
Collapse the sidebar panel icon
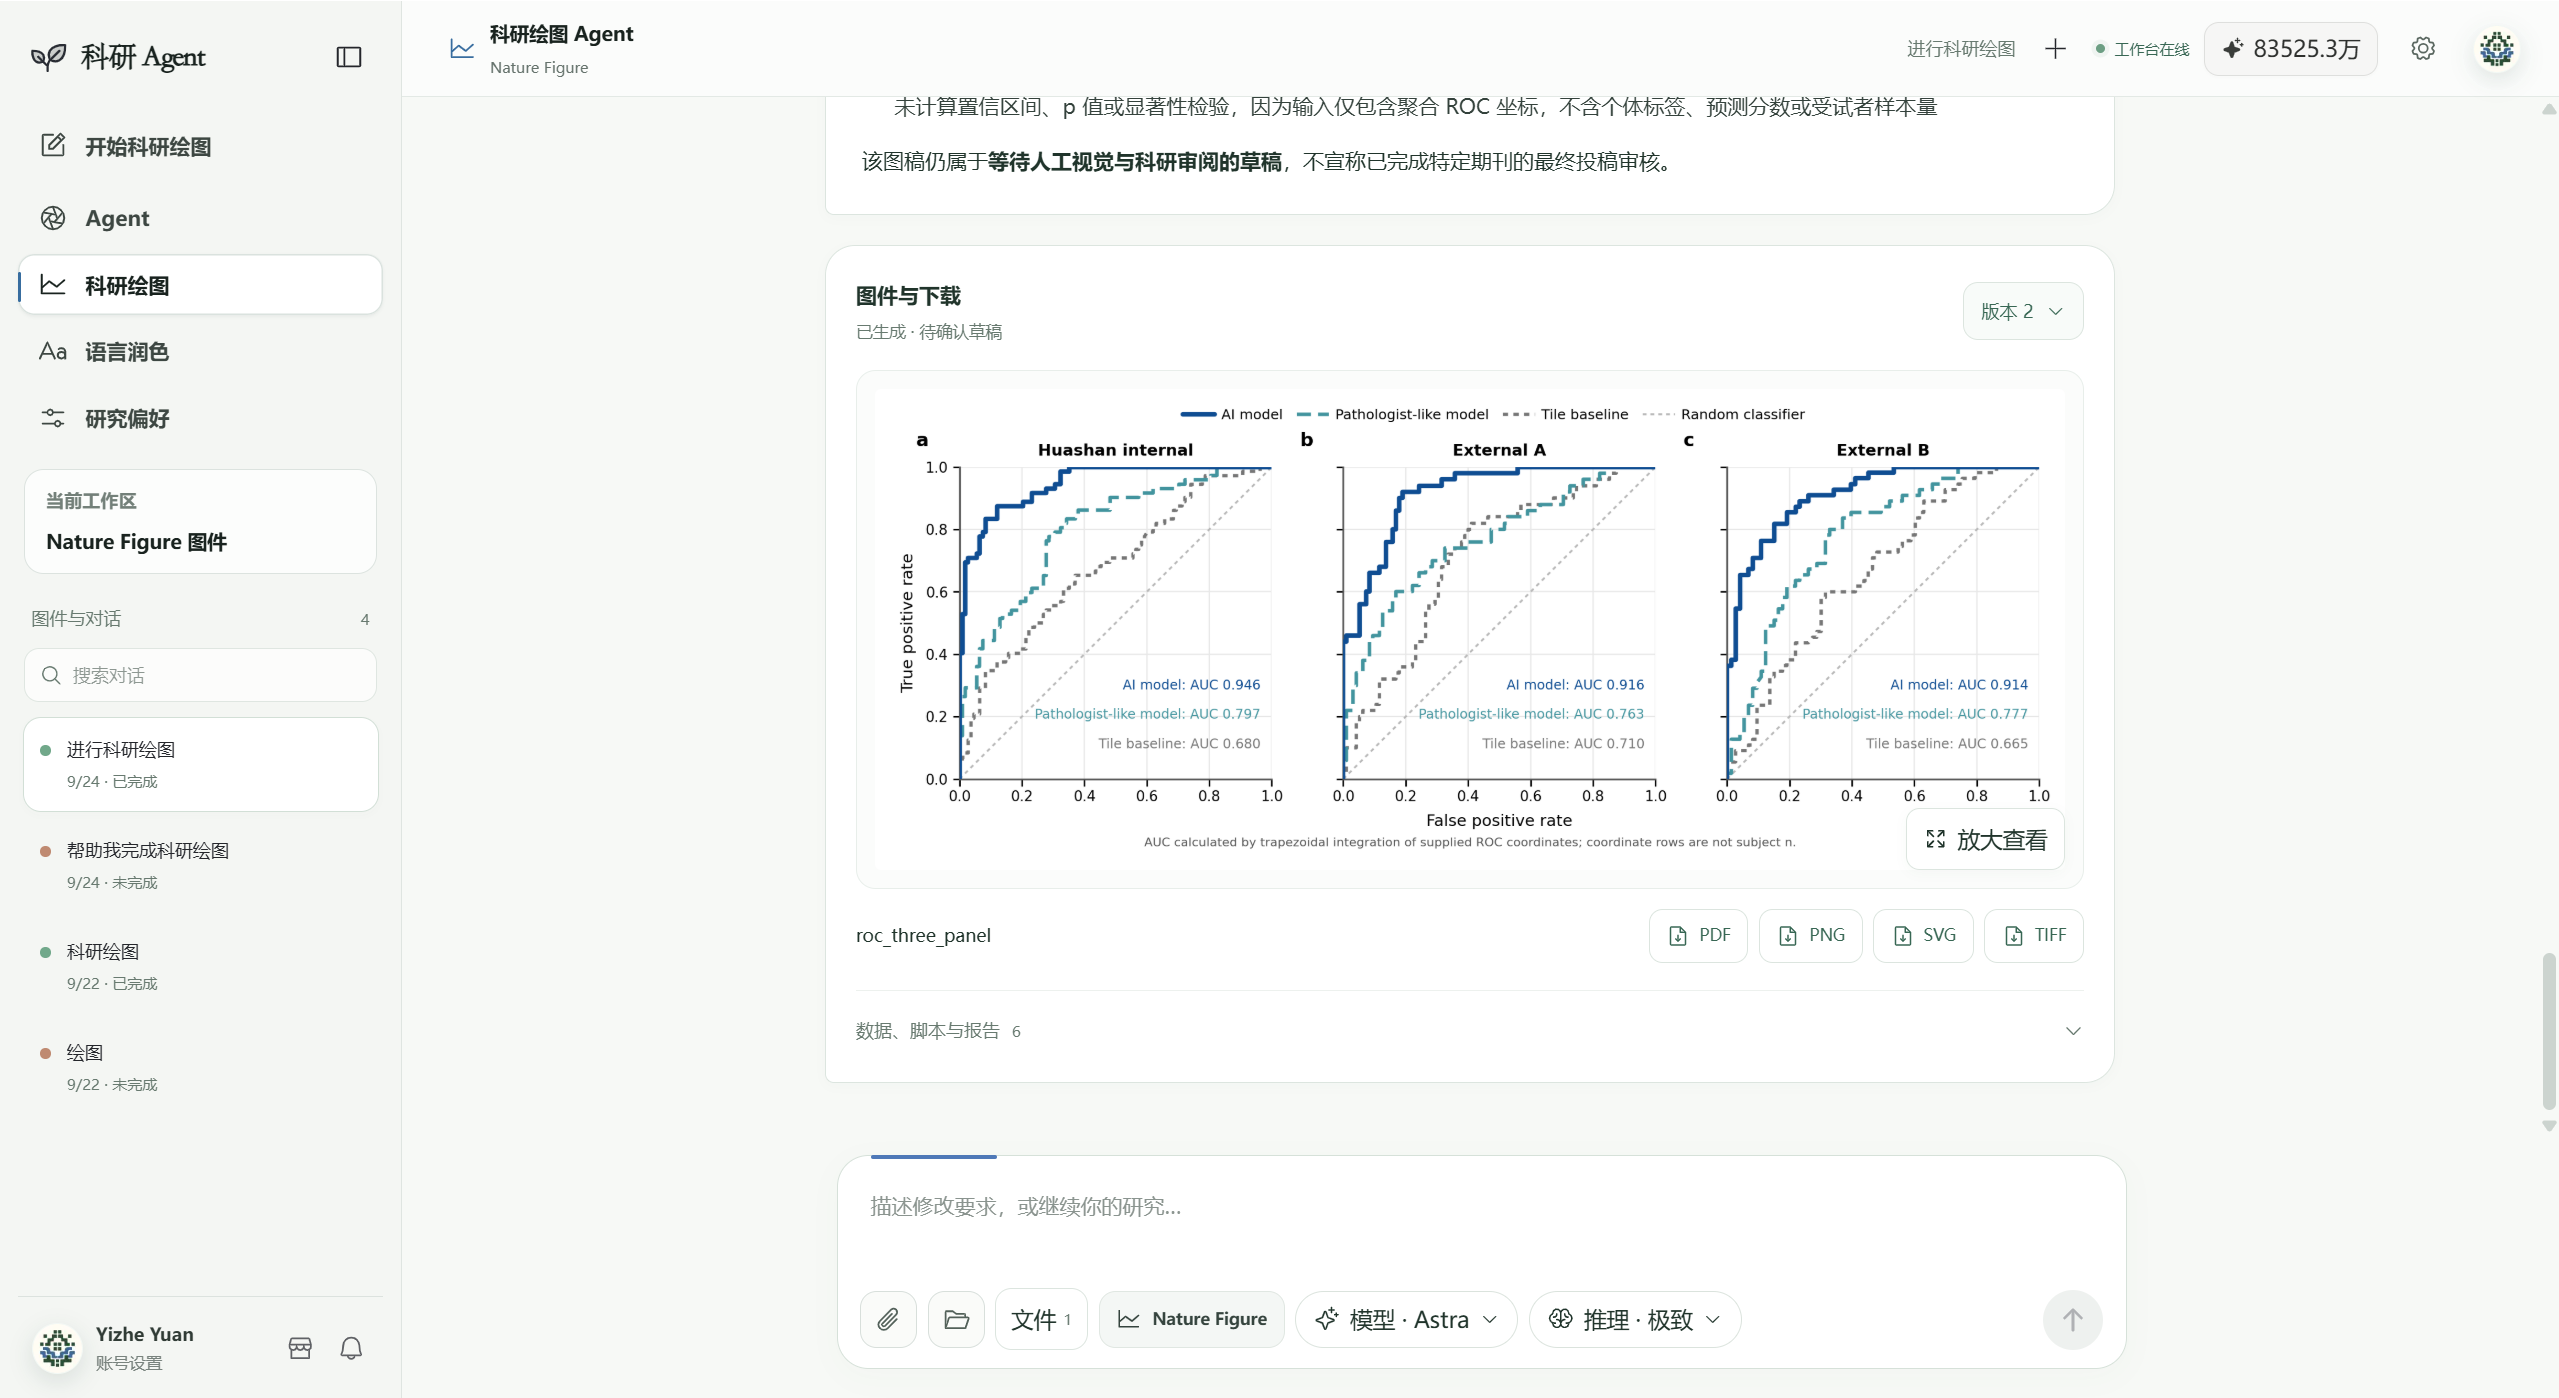pyautogui.click(x=349, y=57)
